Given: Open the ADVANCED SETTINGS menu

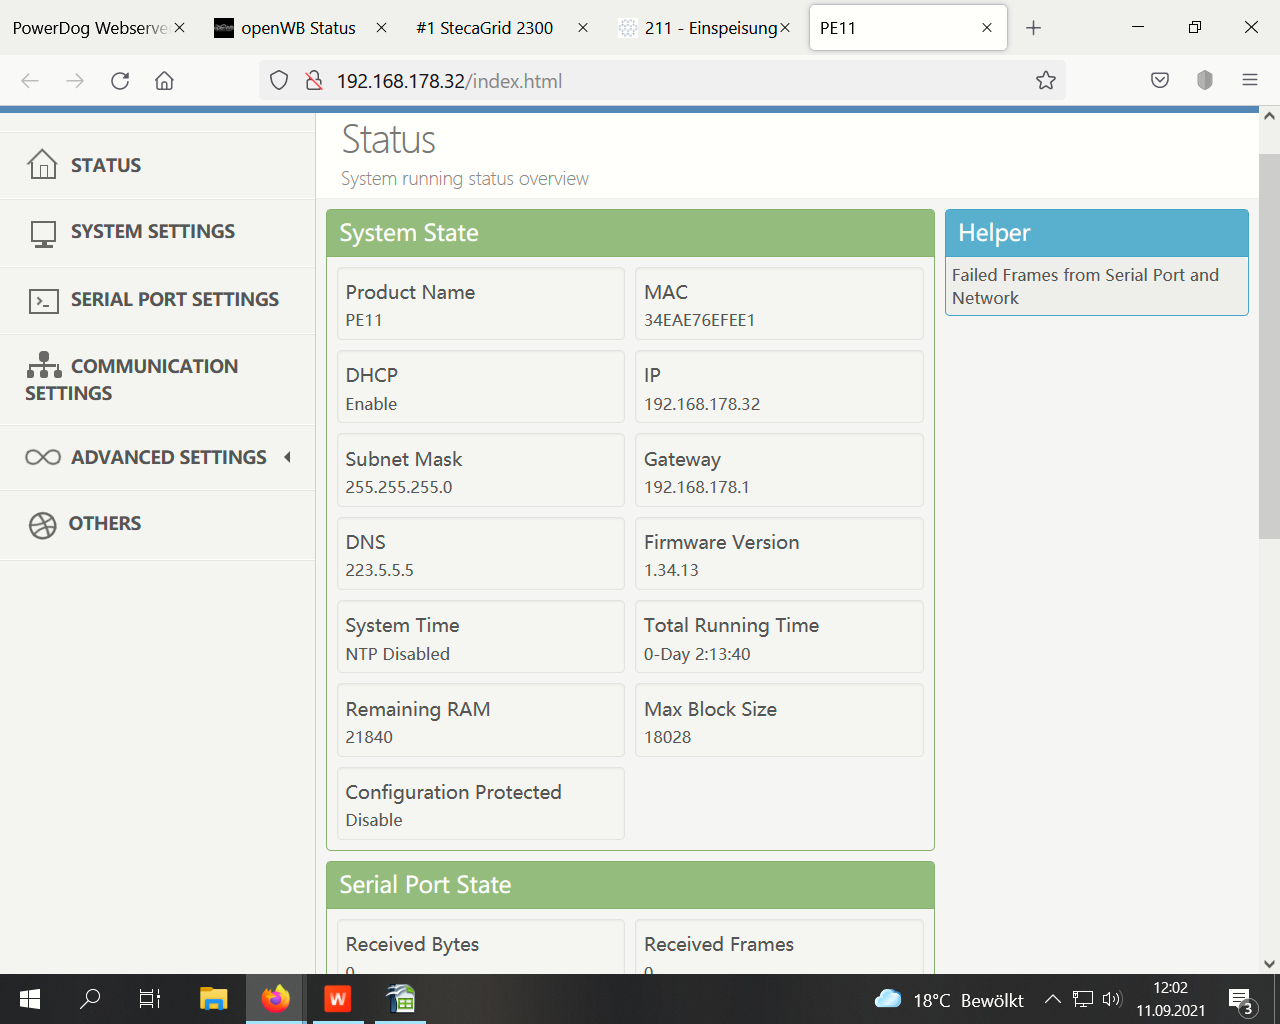Looking at the screenshot, I should [157, 457].
